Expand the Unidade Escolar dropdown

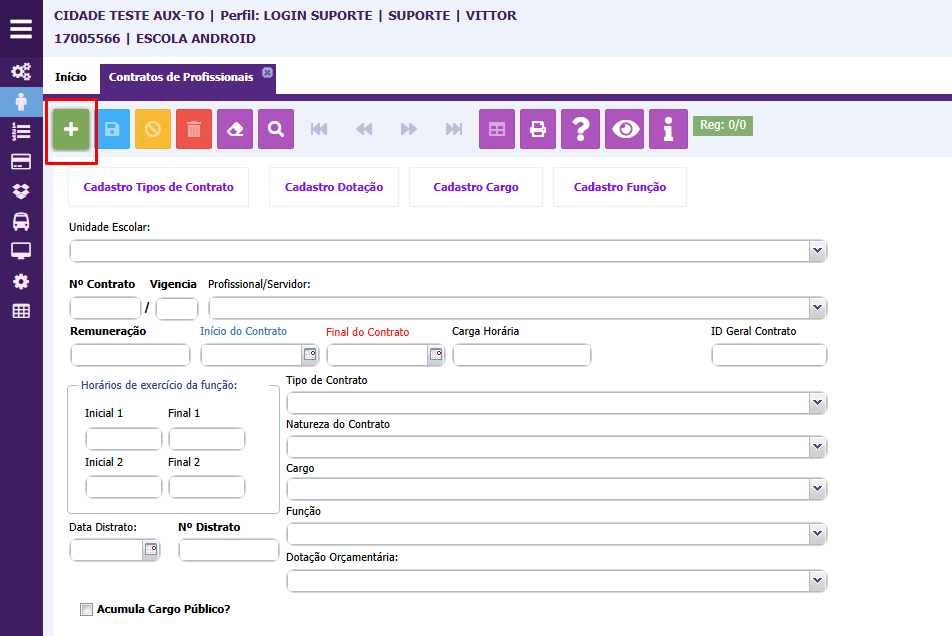tap(817, 251)
